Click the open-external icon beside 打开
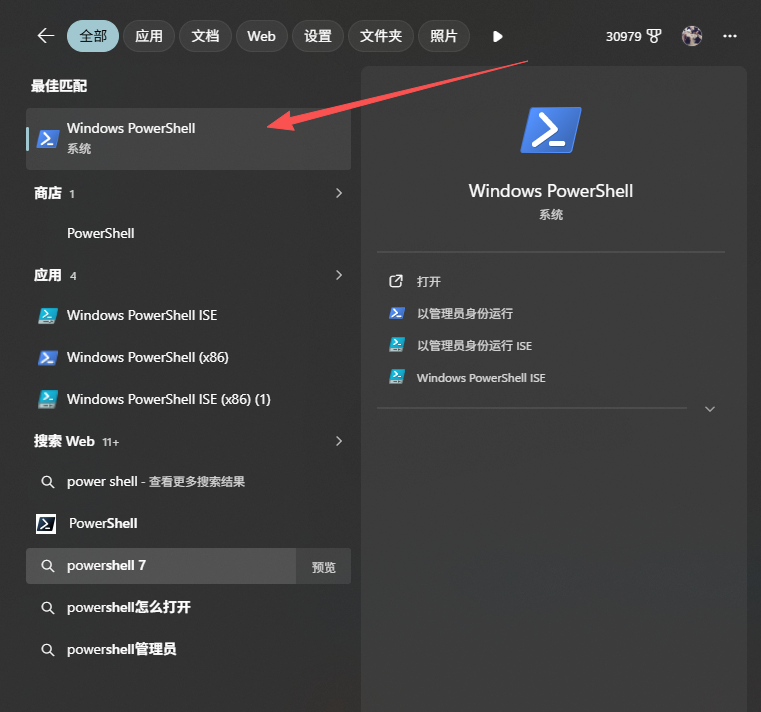 [396, 281]
